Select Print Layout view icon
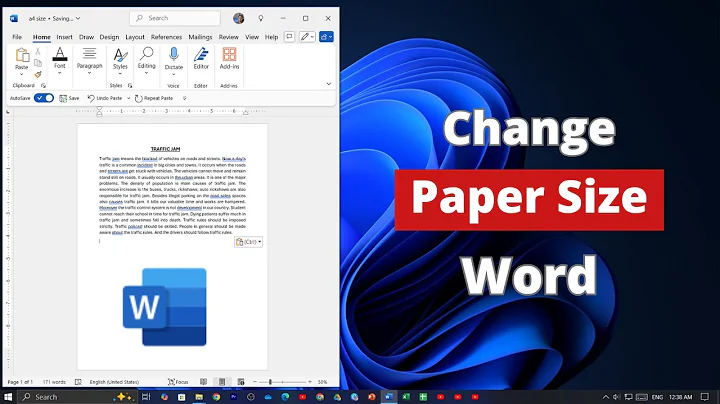720x404 pixels. coord(222,382)
